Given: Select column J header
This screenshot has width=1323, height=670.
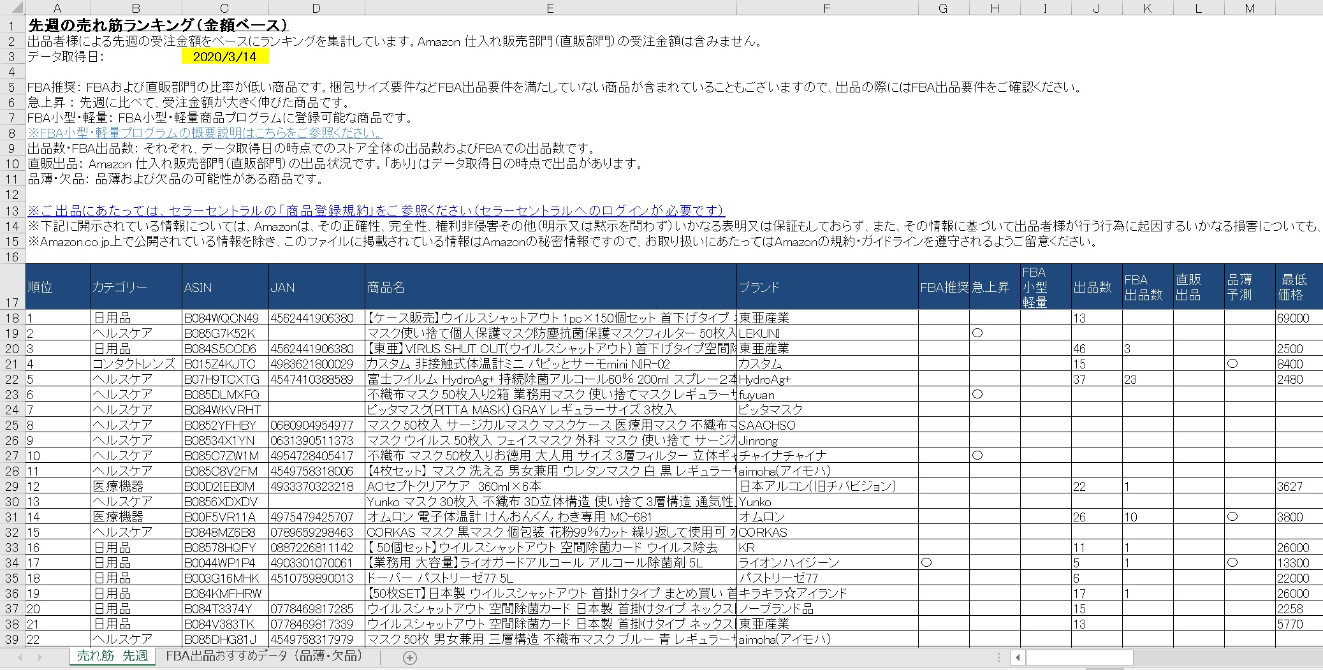Looking at the screenshot, I should tap(1095, 8).
